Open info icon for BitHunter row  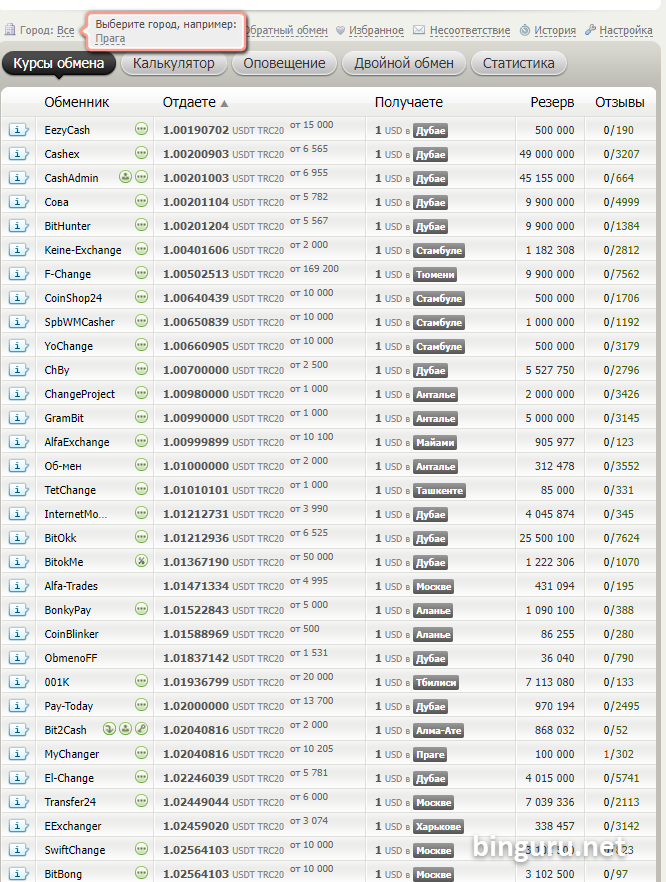click(x=18, y=226)
